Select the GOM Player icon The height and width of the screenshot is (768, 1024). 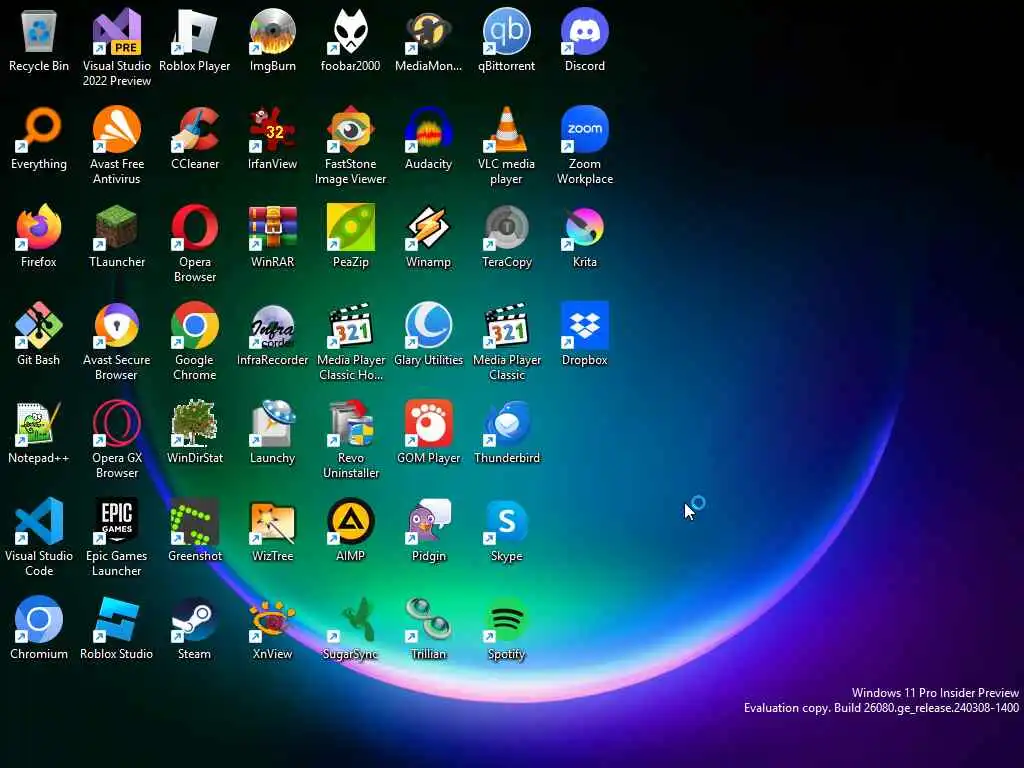428,423
